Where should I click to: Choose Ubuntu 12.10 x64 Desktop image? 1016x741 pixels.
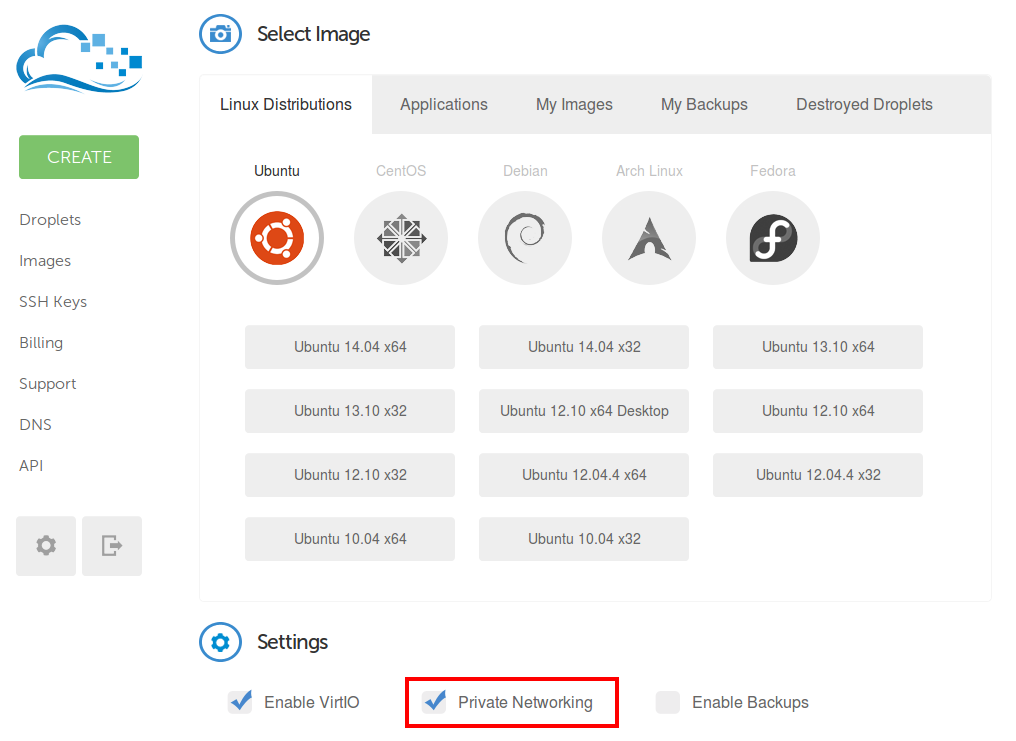click(x=584, y=411)
